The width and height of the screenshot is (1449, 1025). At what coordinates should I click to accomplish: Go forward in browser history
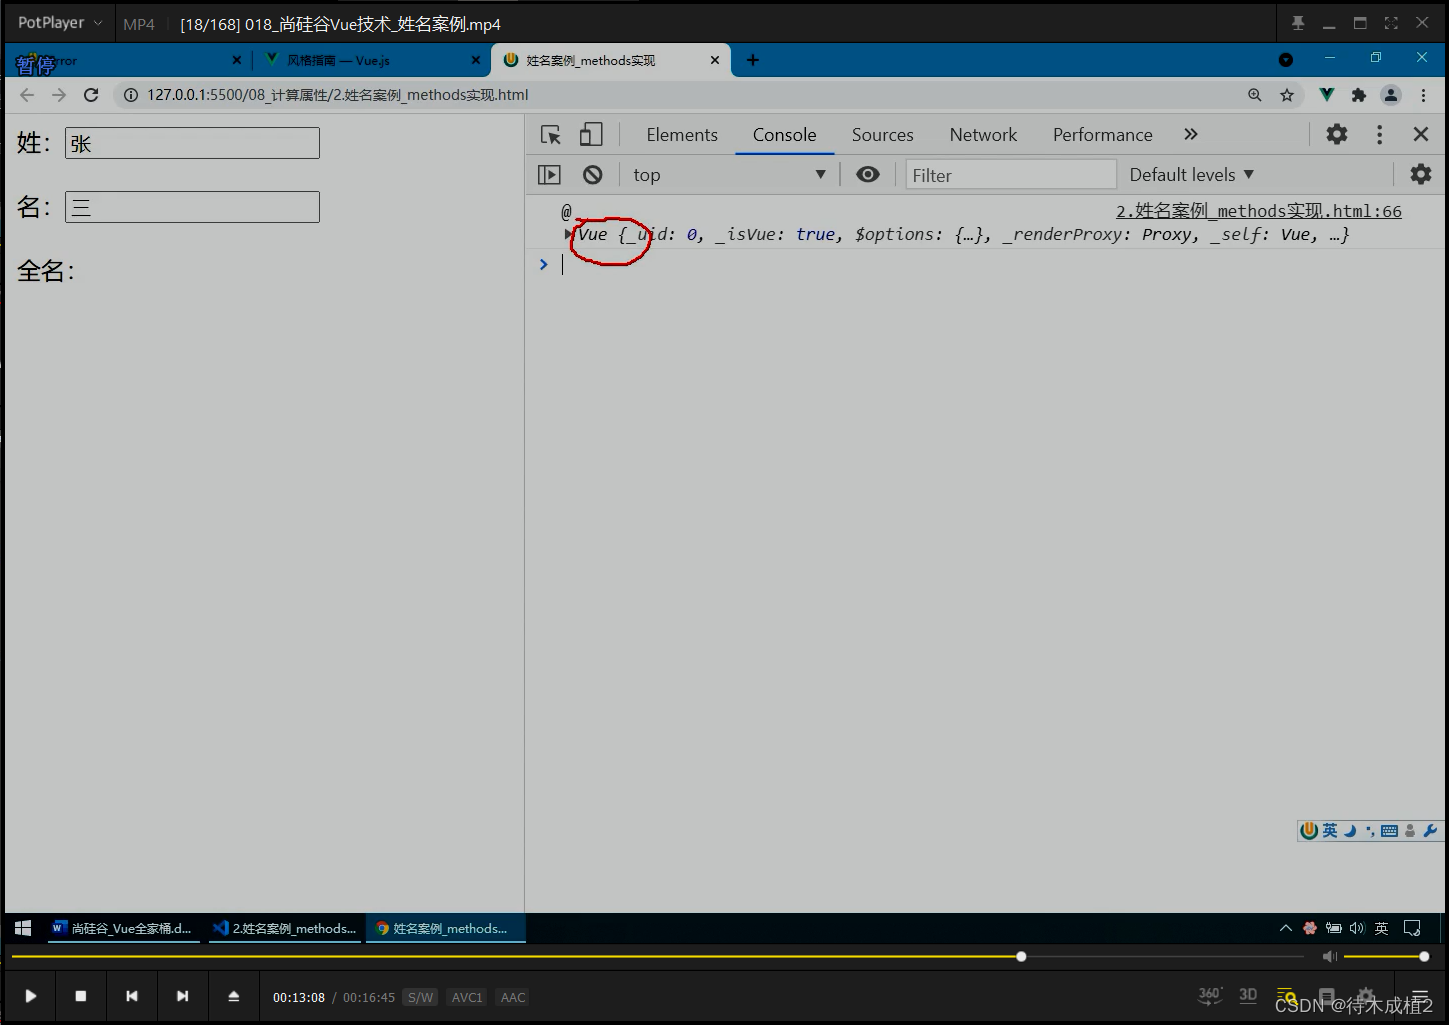coord(59,95)
